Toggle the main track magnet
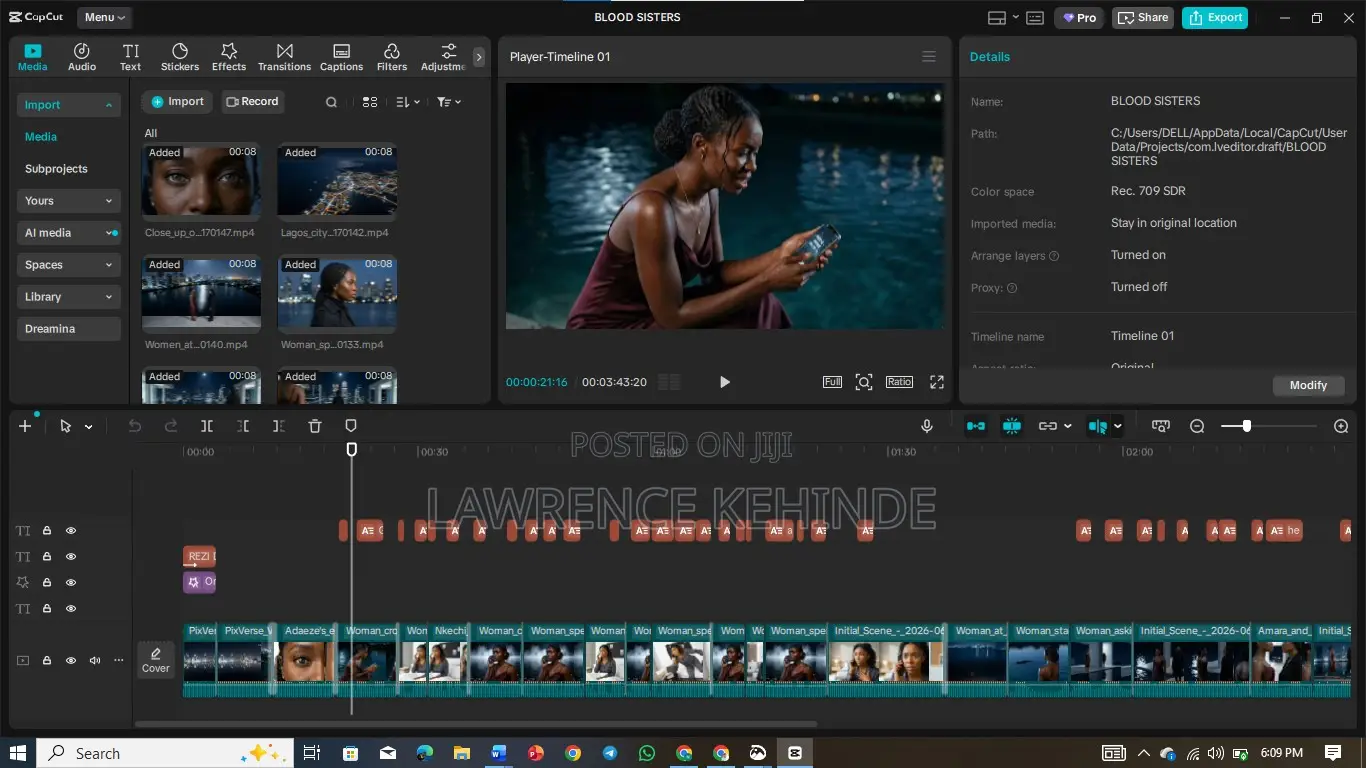The height and width of the screenshot is (768, 1366). tap(975, 426)
